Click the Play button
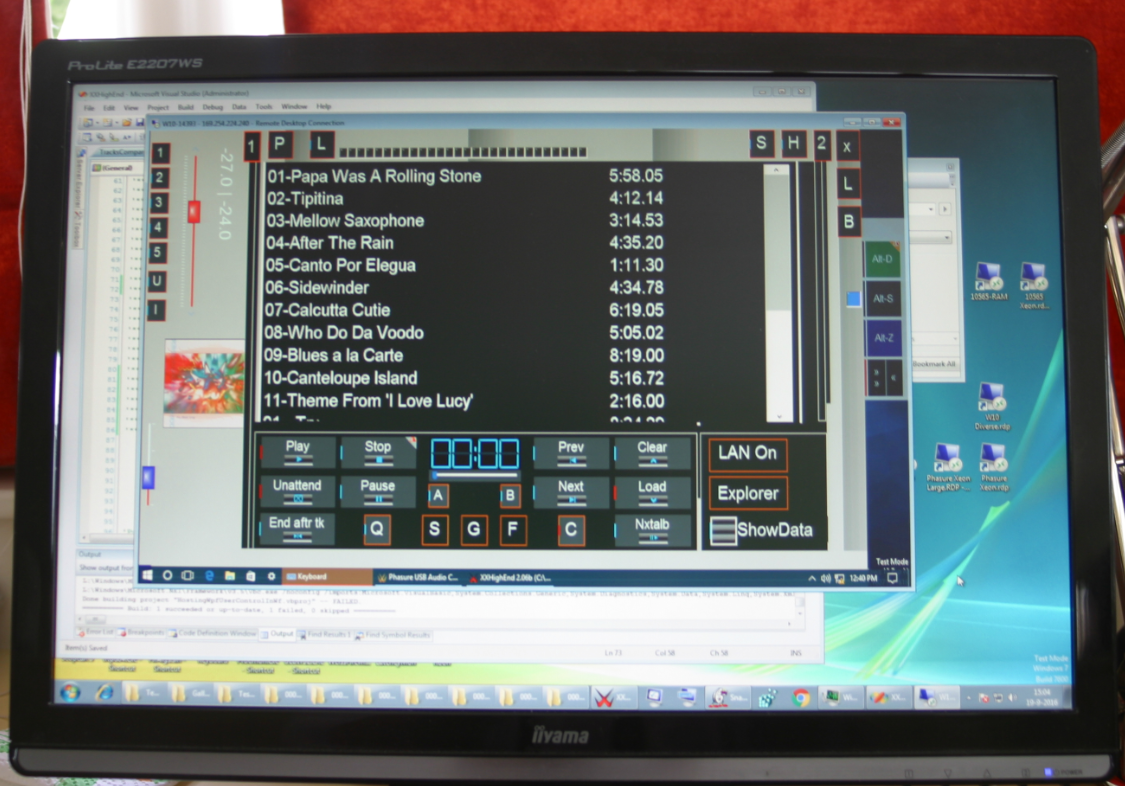 pos(298,451)
